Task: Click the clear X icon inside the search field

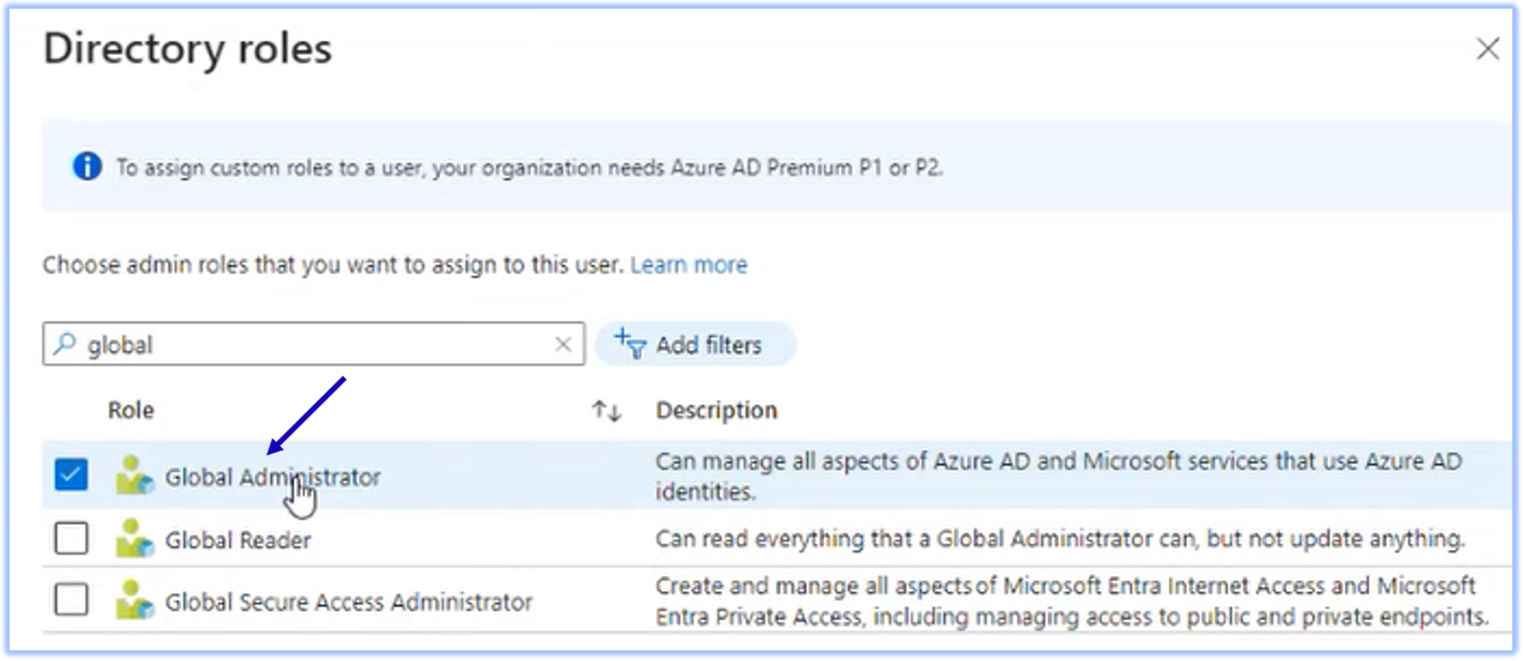Action: click(x=561, y=344)
